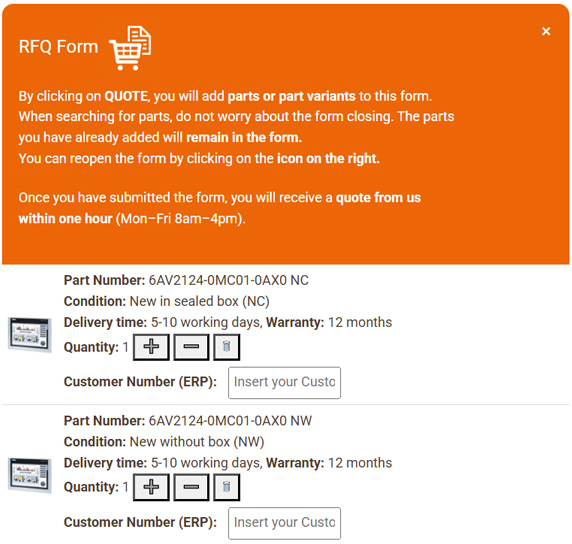
Task: Close the RFQ Form panel
Action: coord(546,31)
